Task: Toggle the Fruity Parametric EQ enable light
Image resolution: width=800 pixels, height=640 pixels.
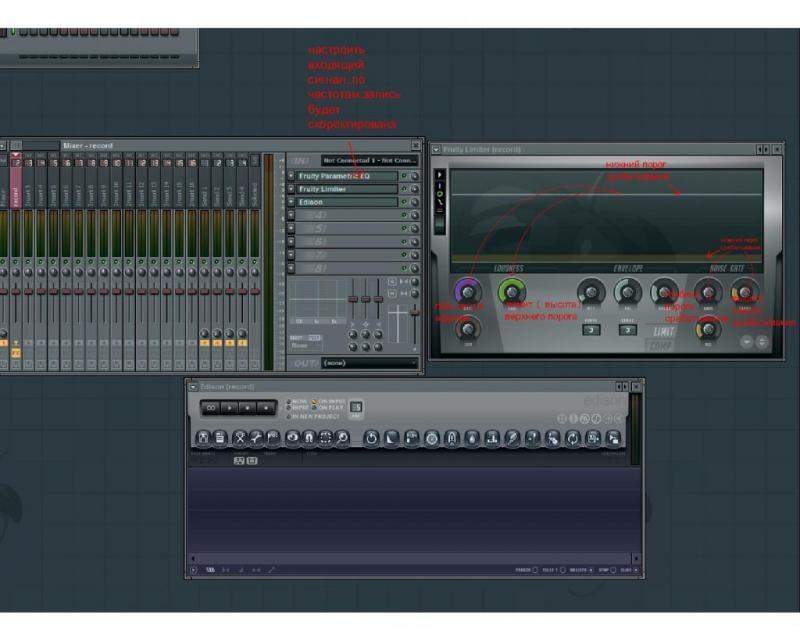Action: point(405,176)
